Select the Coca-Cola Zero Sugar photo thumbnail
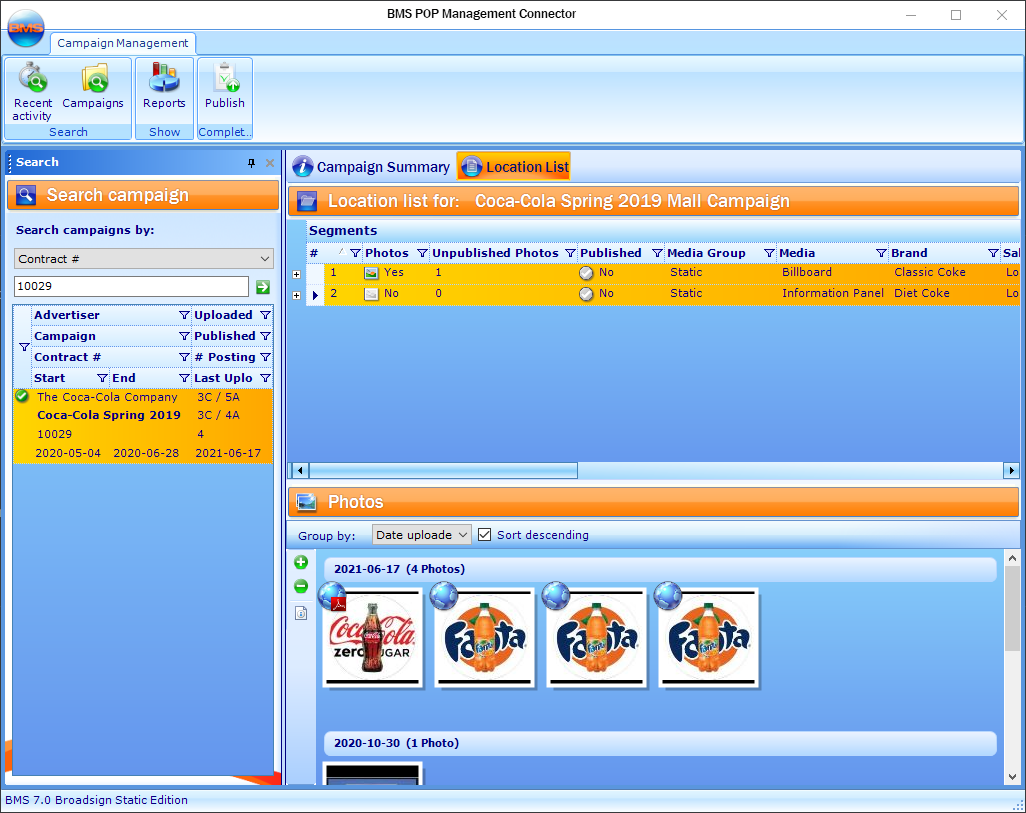 [373, 638]
